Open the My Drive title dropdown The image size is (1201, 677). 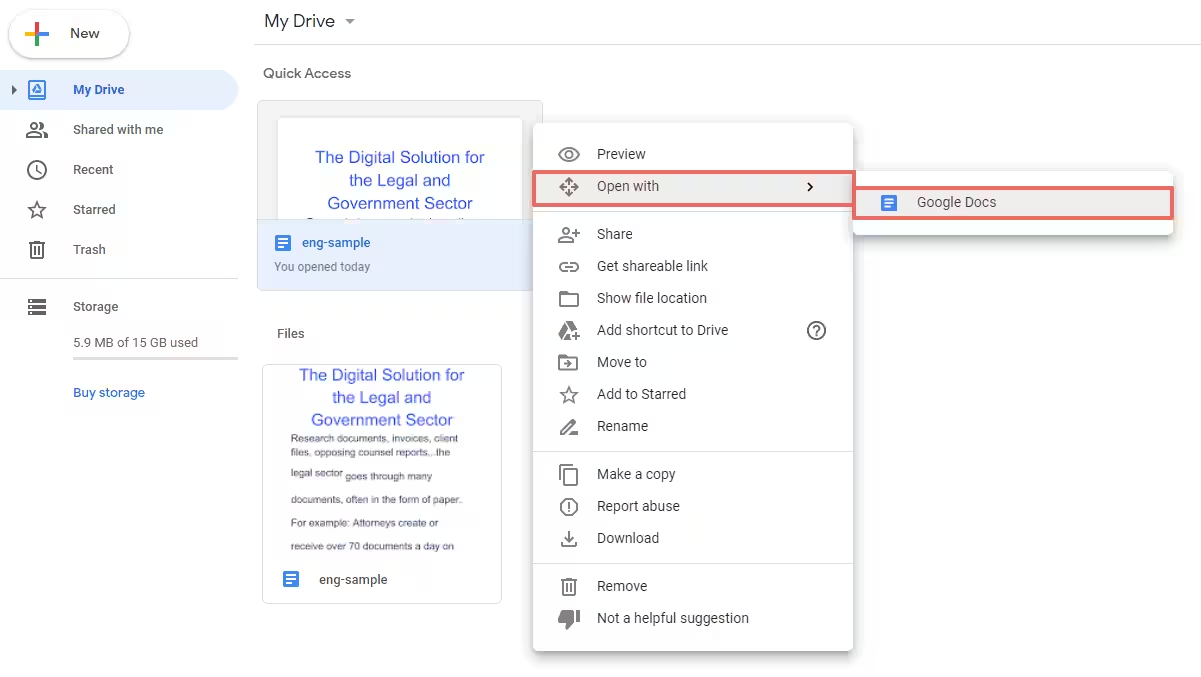tap(349, 22)
